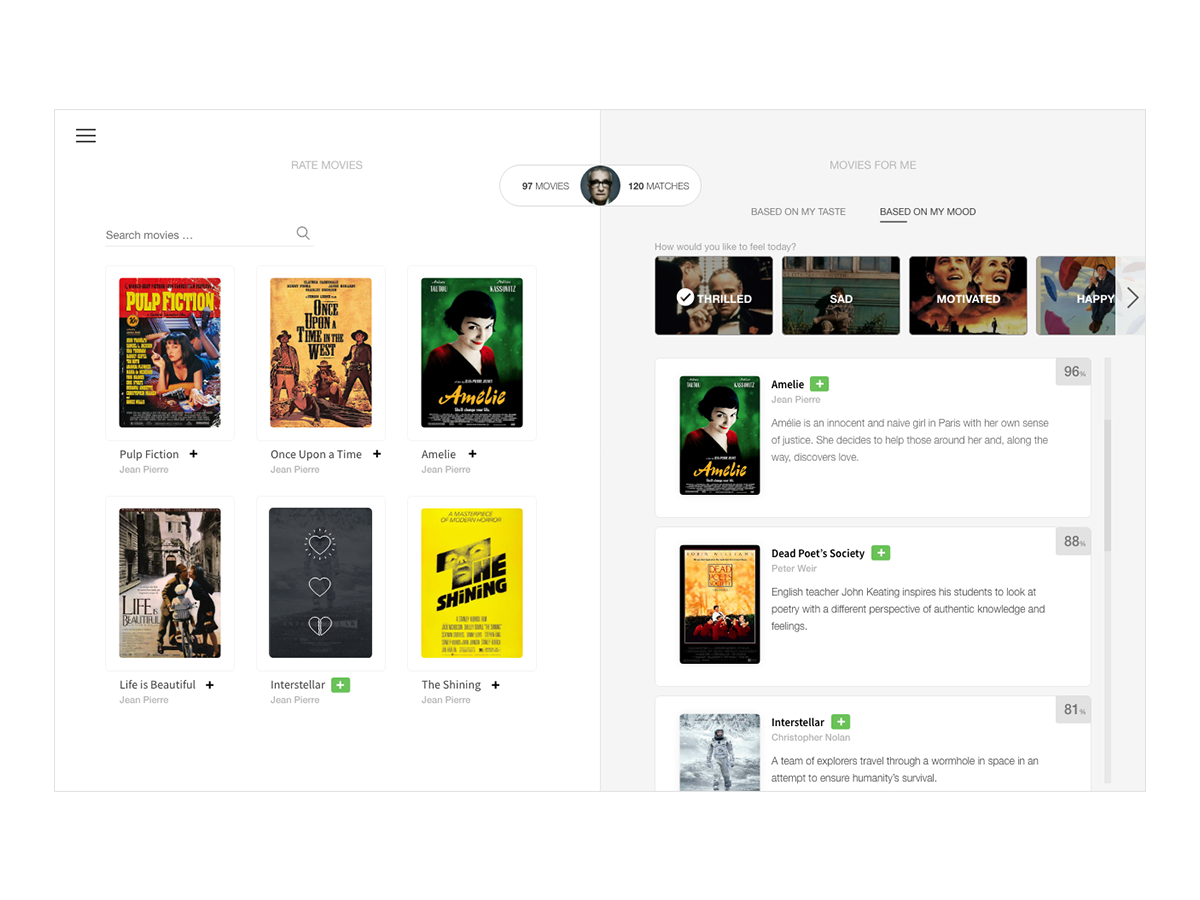1200x900 pixels.
Task: Click the search magnifier icon
Action: pos(303,233)
